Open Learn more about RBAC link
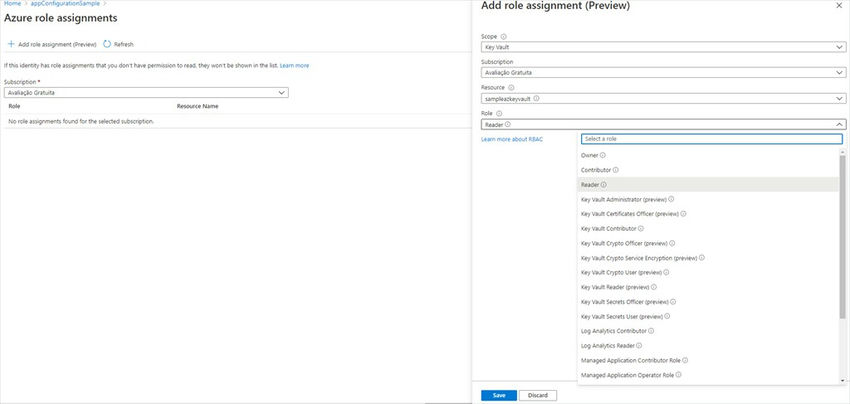 pyautogui.click(x=512, y=139)
